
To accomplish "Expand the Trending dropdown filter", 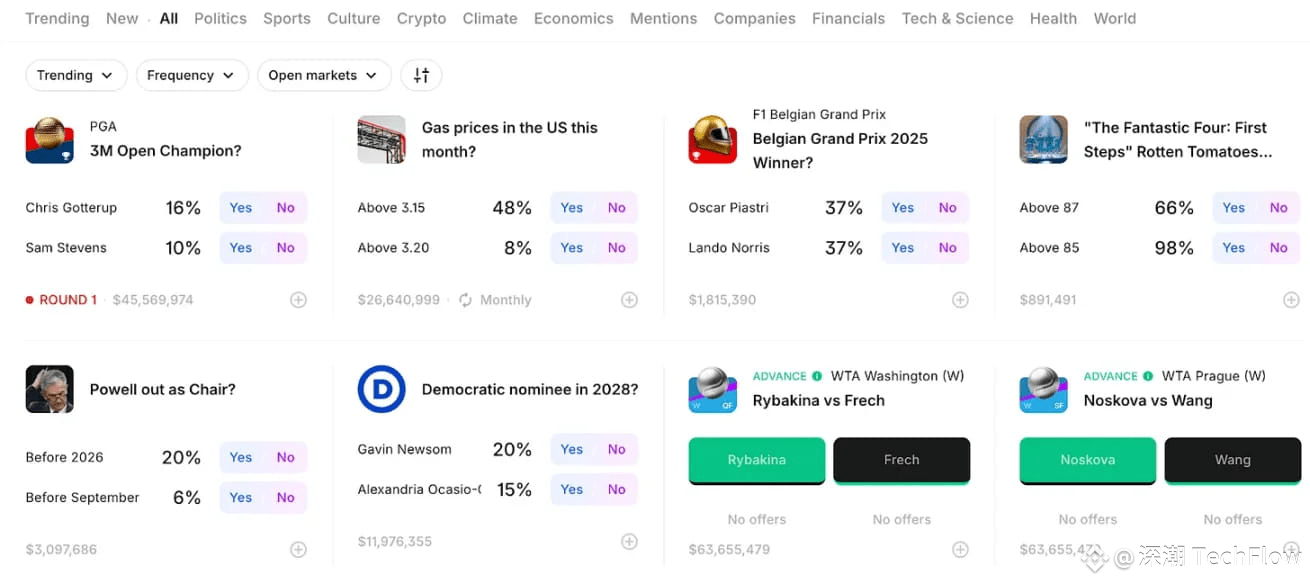I will [x=76, y=75].
